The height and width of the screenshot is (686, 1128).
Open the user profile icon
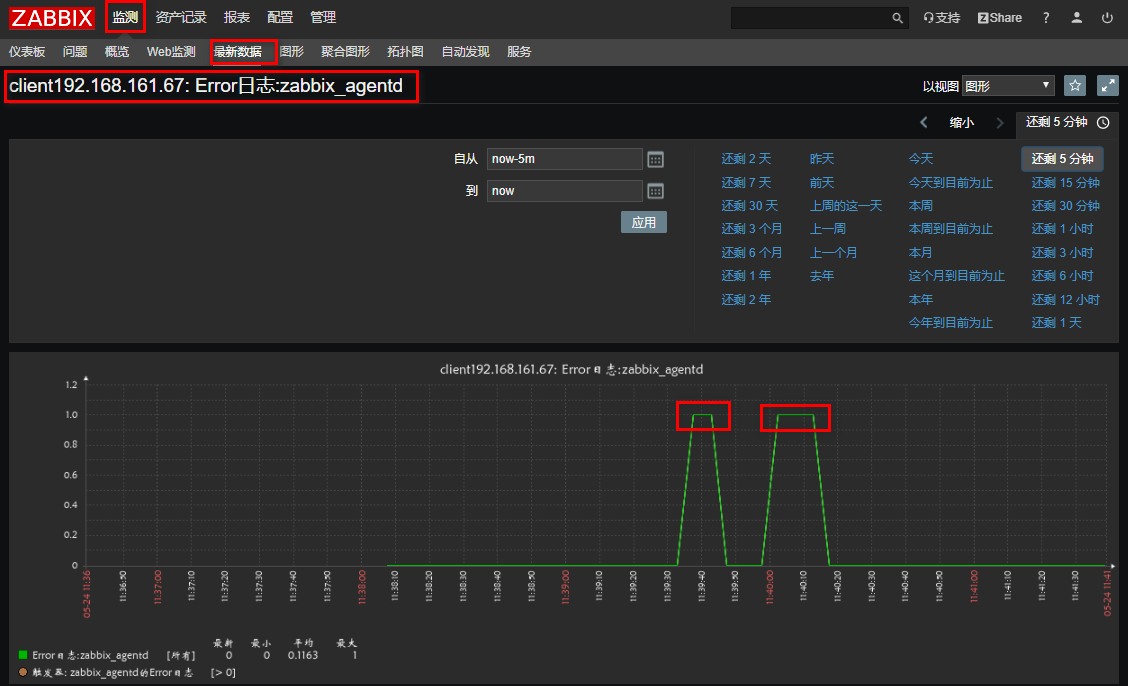click(1076, 18)
